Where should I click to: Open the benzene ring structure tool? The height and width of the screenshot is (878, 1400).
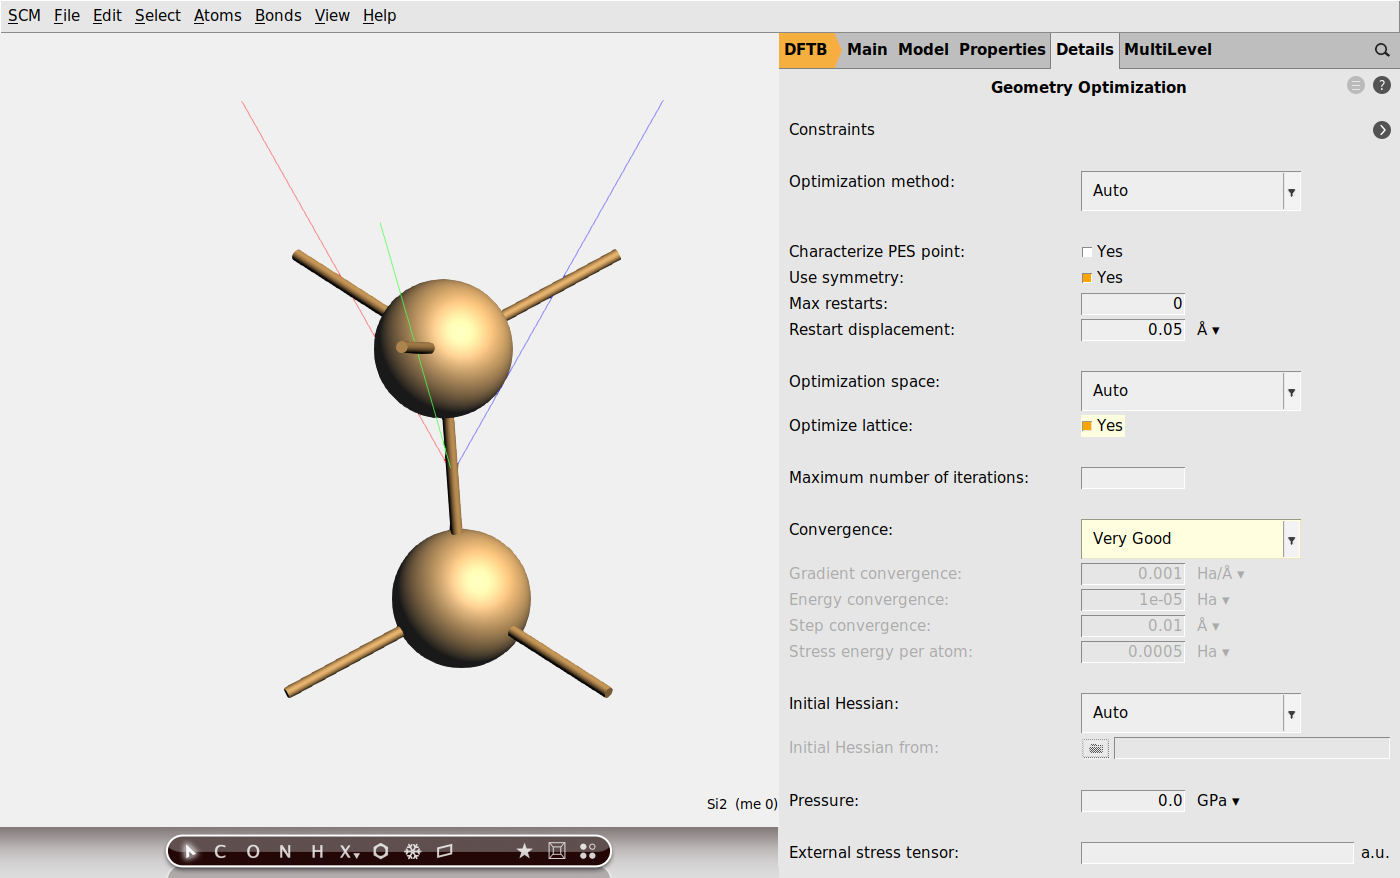click(381, 851)
